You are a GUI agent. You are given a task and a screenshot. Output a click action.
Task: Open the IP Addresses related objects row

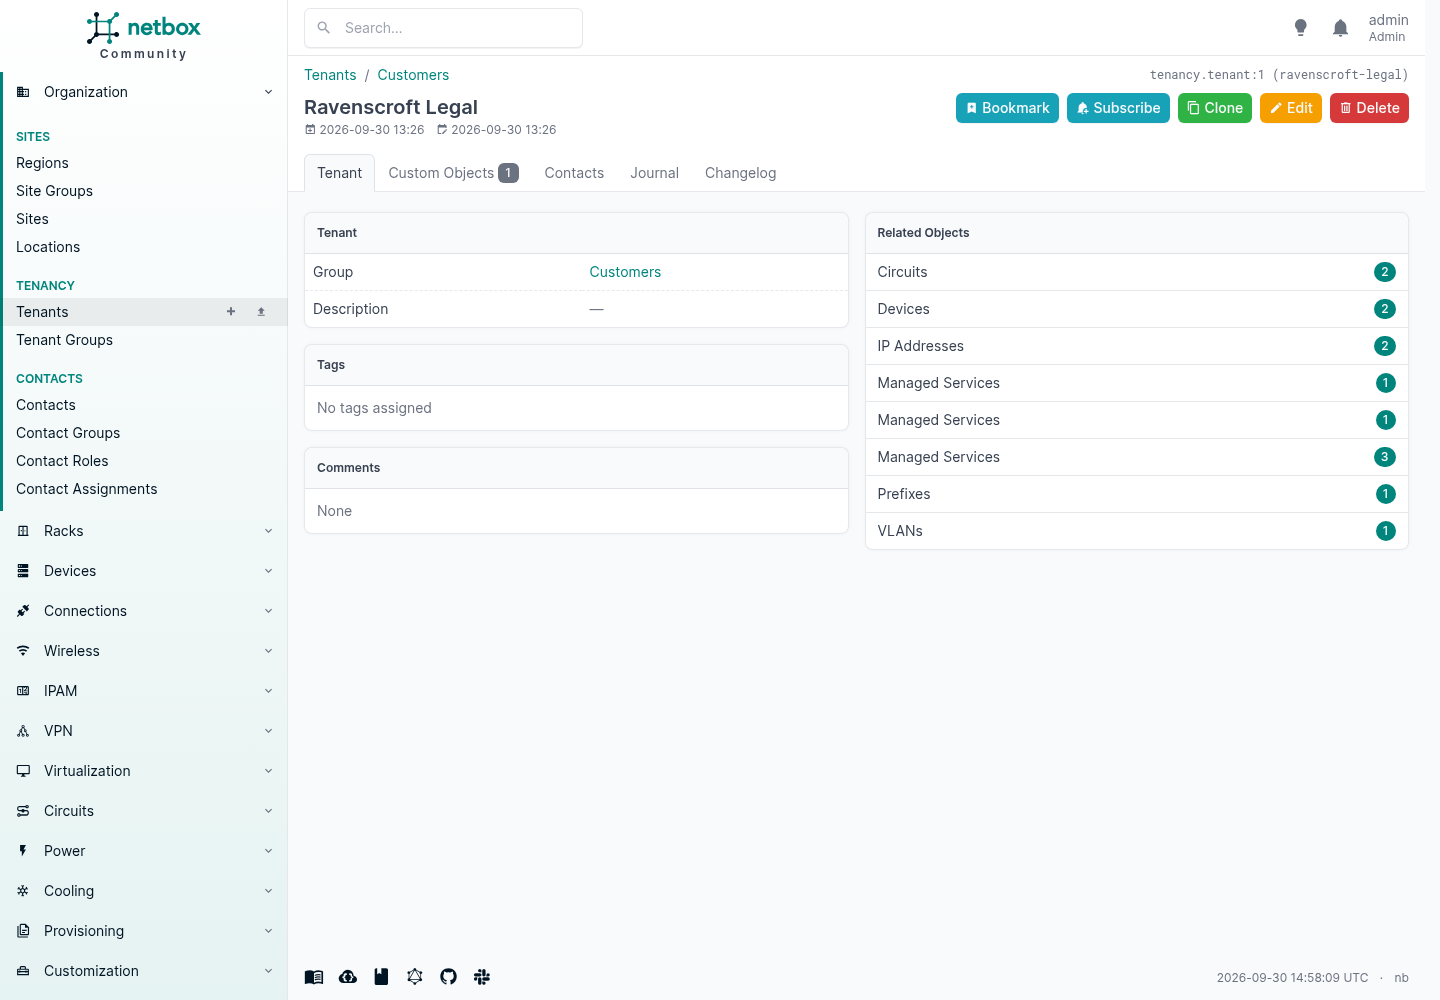(x=1136, y=346)
